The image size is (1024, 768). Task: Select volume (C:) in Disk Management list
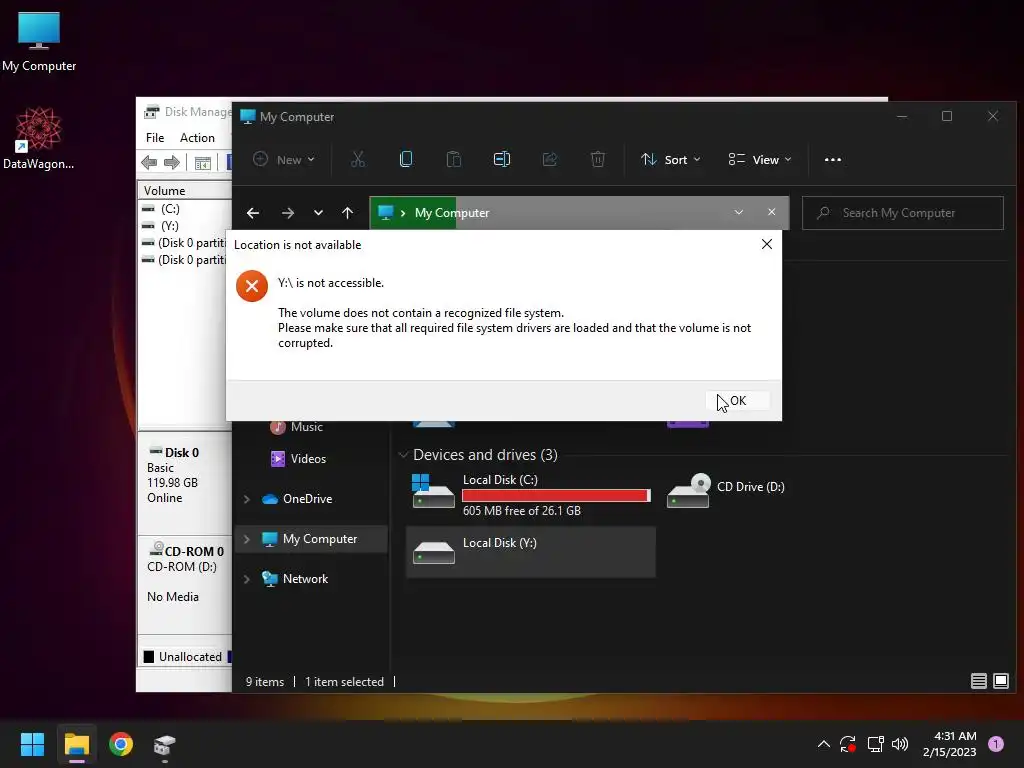point(170,209)
